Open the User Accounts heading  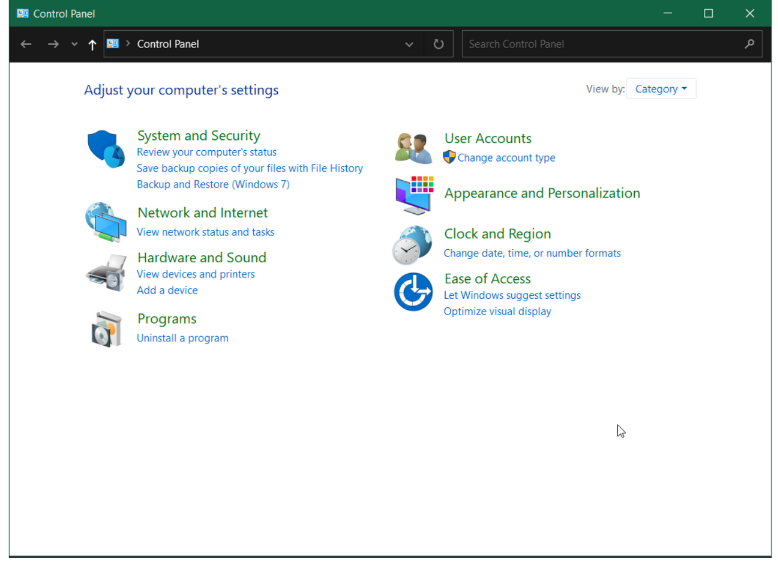coord(488,138)
